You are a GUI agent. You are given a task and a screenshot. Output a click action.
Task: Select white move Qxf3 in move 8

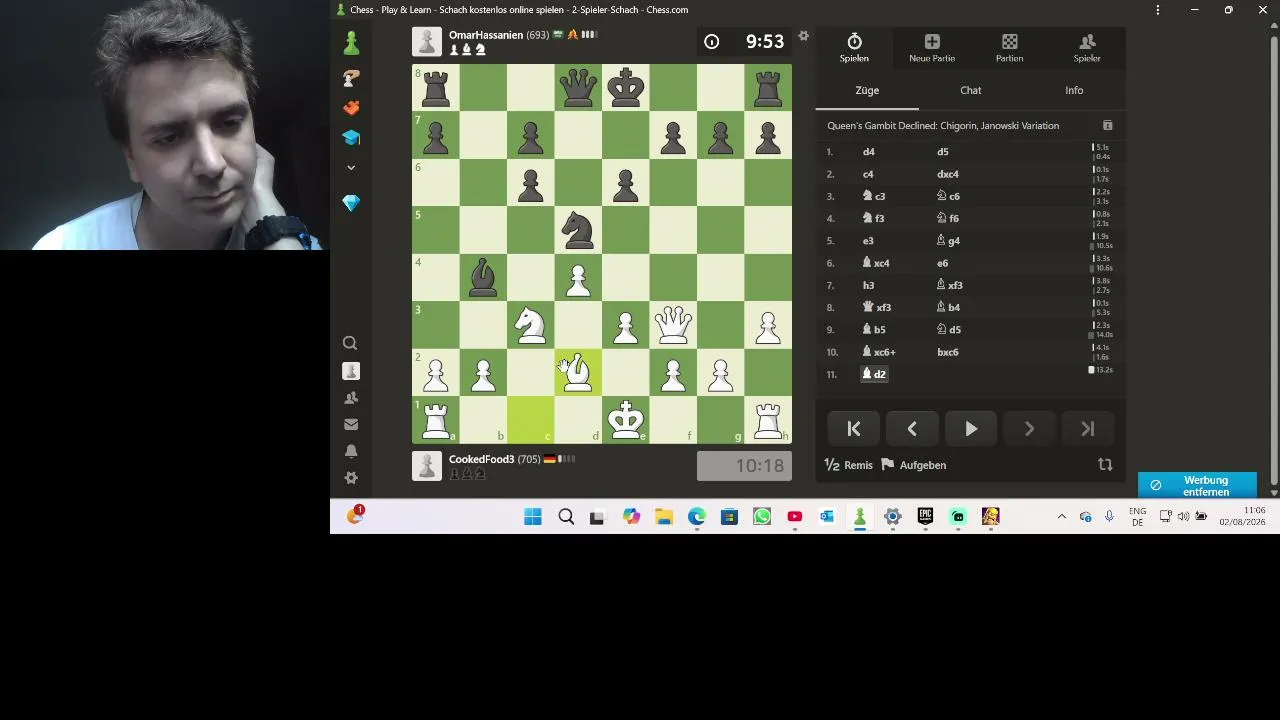point(876,307)
